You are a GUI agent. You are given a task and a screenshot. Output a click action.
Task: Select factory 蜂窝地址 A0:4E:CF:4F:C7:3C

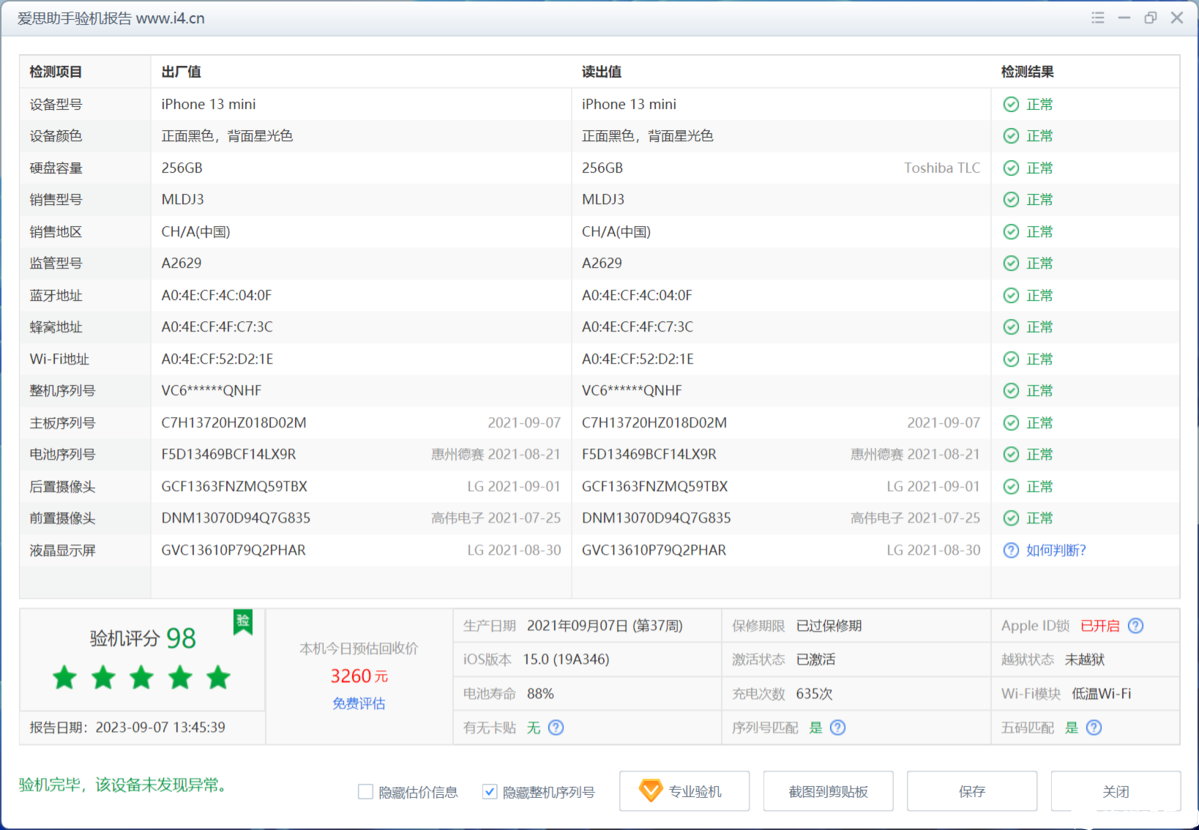(216, 327)
